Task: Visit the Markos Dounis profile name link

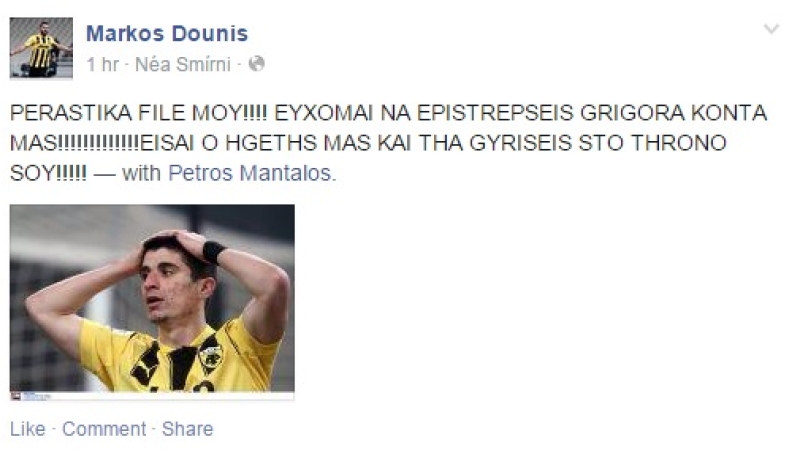Action: click(x=167, y=33)
